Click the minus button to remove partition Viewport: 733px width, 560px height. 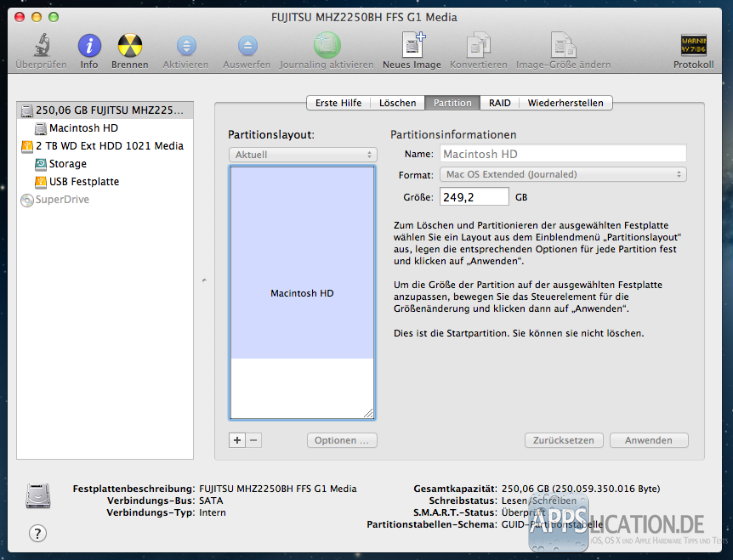click(x=254, y=440)
